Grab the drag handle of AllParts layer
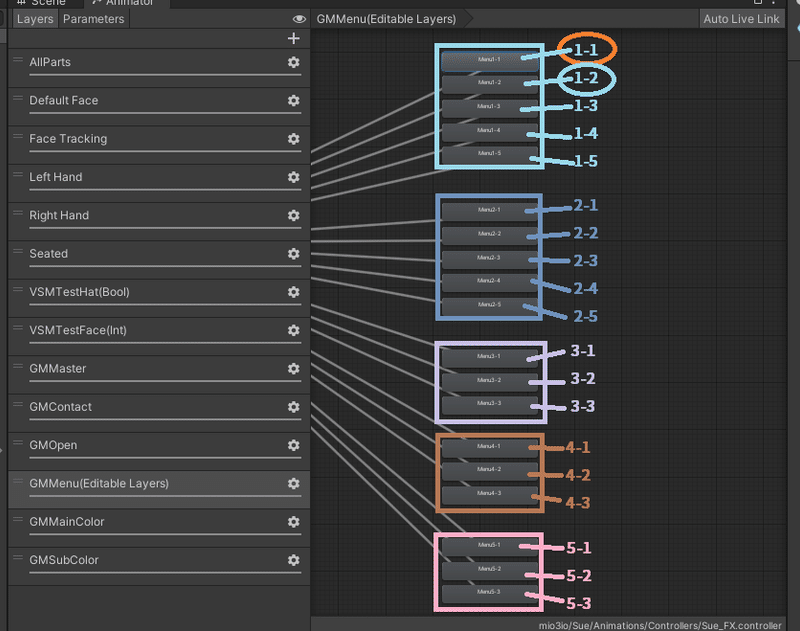Viewport: 800px width, 631px height. click(18, 60)
